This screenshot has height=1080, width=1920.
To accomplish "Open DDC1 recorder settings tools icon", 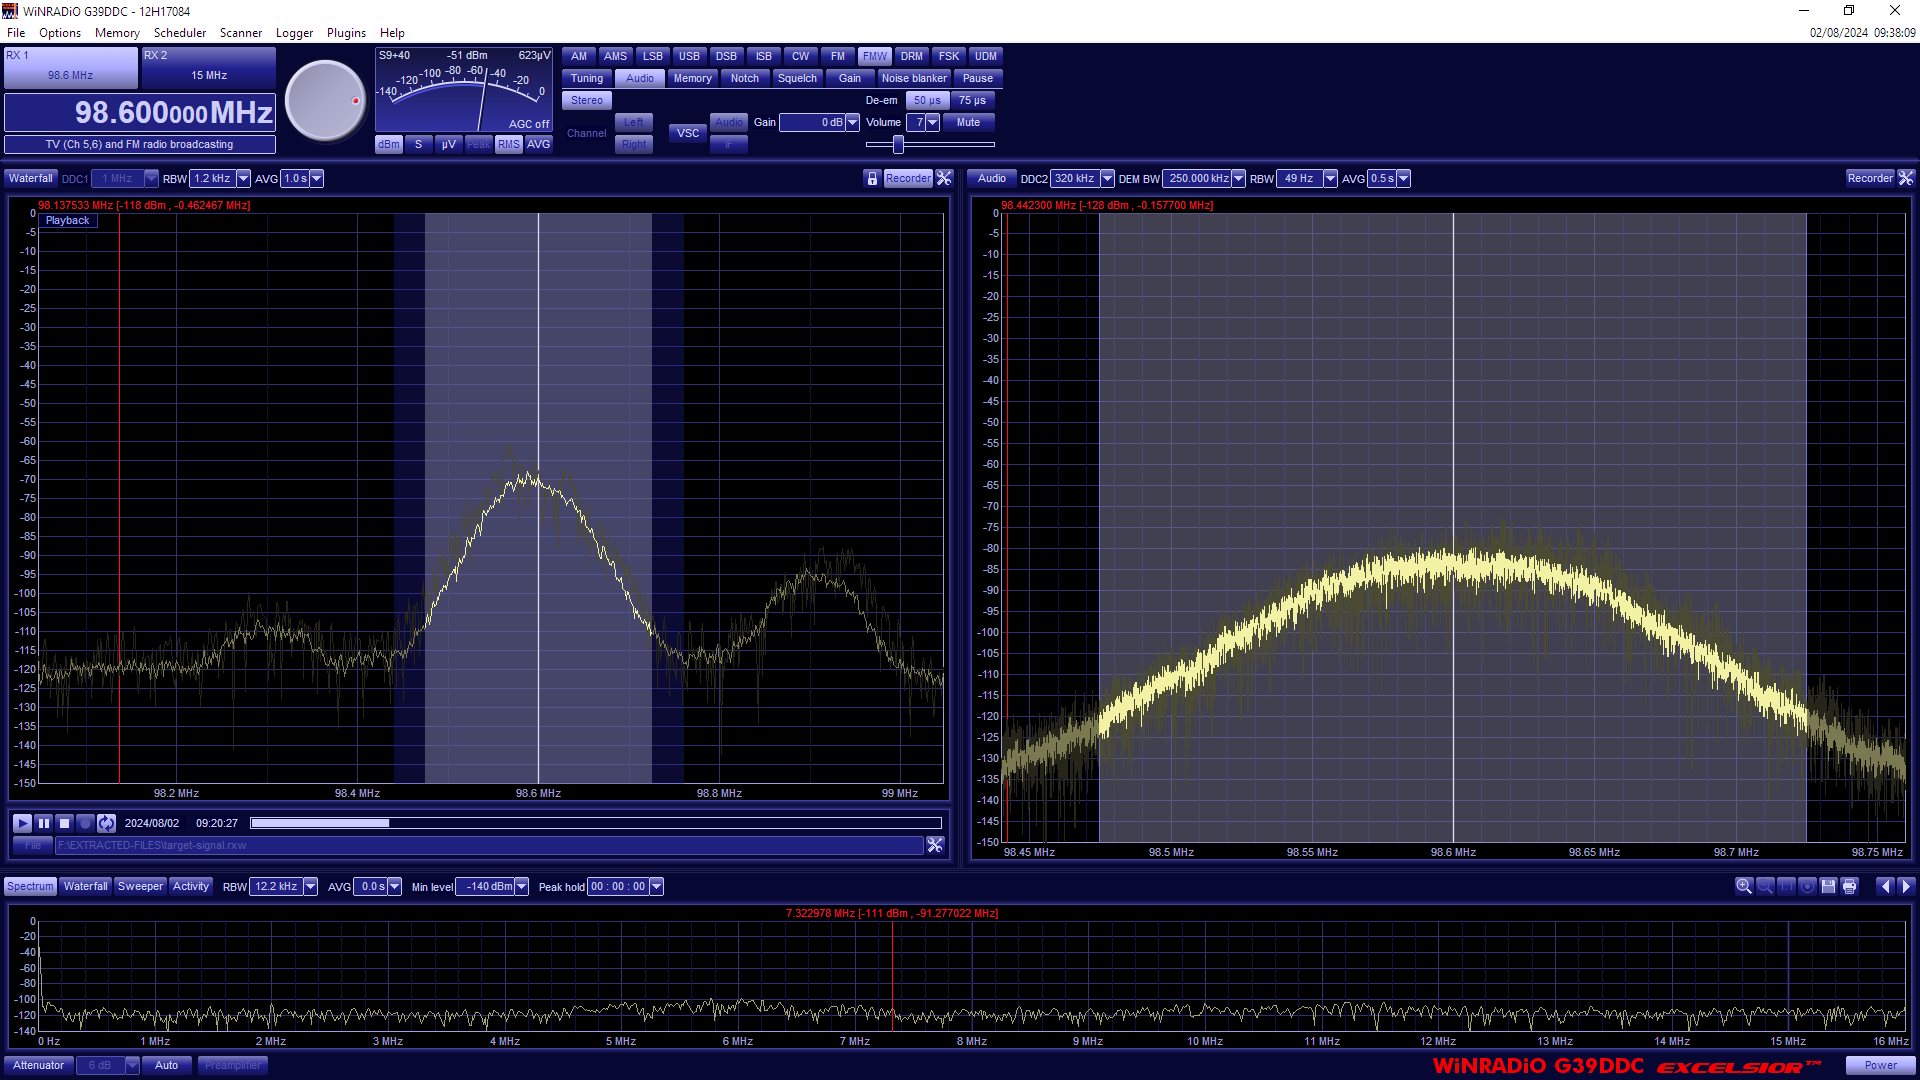I will pyautogui.click(x=944, y=178).
